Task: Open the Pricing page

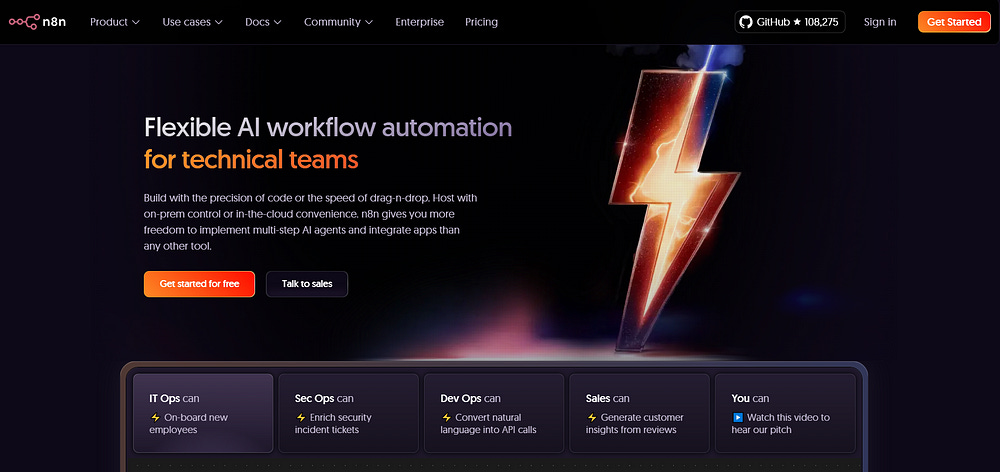Action: coord(482,22)
